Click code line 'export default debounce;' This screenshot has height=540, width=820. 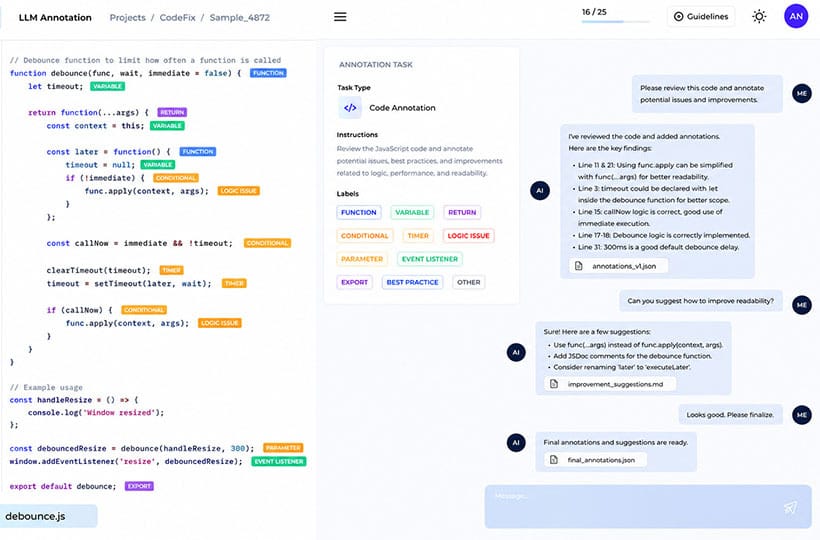tap(63, 486)
